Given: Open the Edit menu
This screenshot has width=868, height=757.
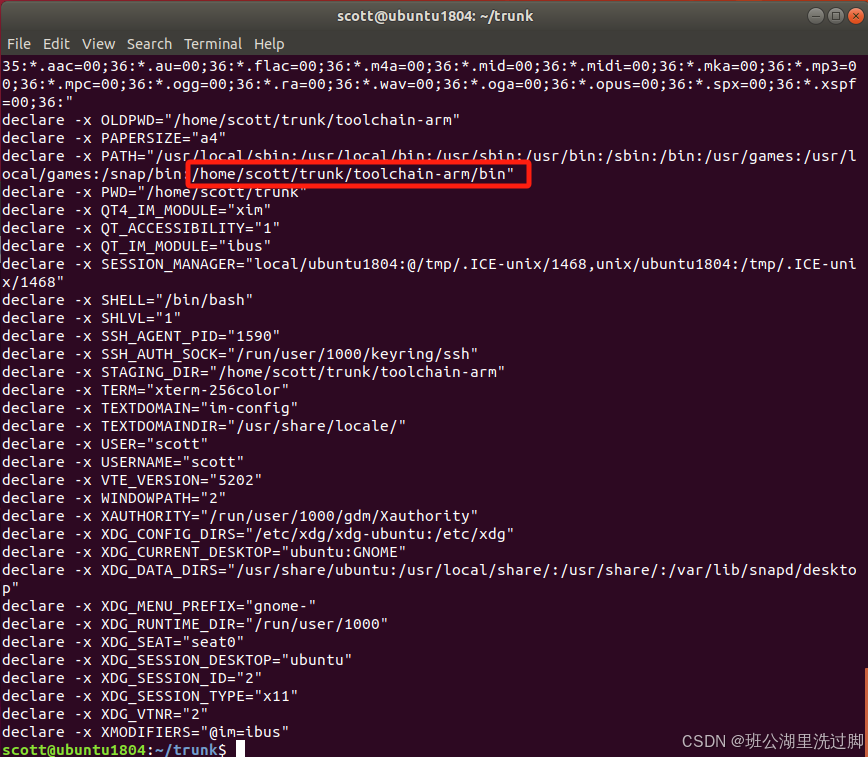Looking at the screenshot, I should coord(55,43).
